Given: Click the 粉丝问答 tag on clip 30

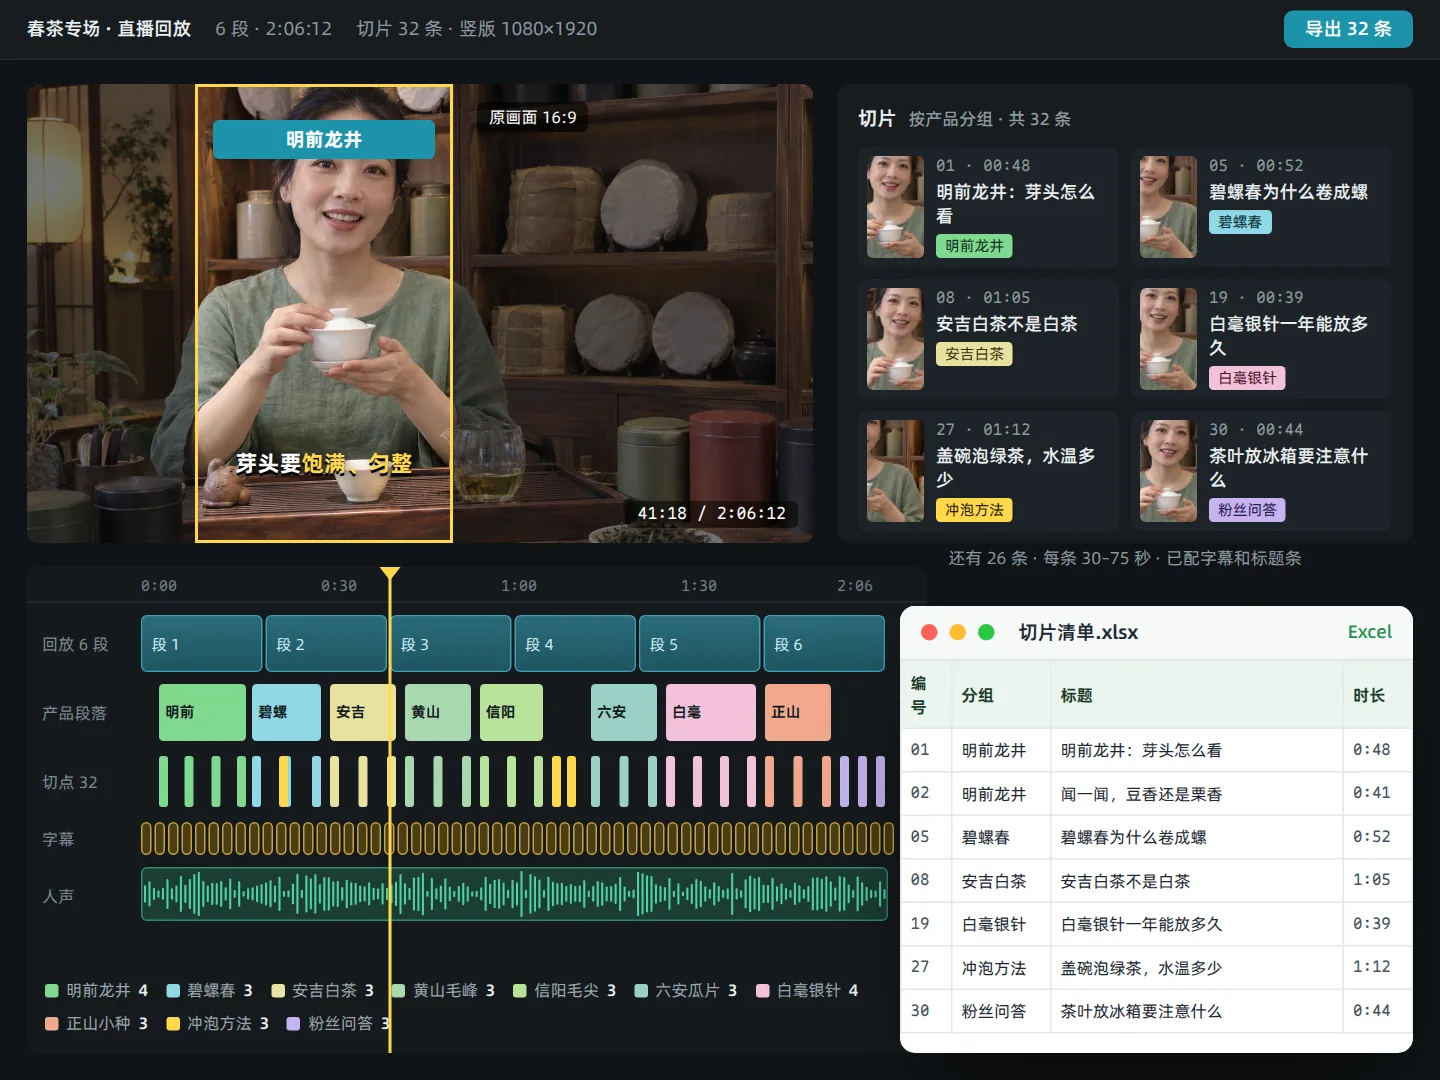Looking at the screenshot, I should point(1247,510).
